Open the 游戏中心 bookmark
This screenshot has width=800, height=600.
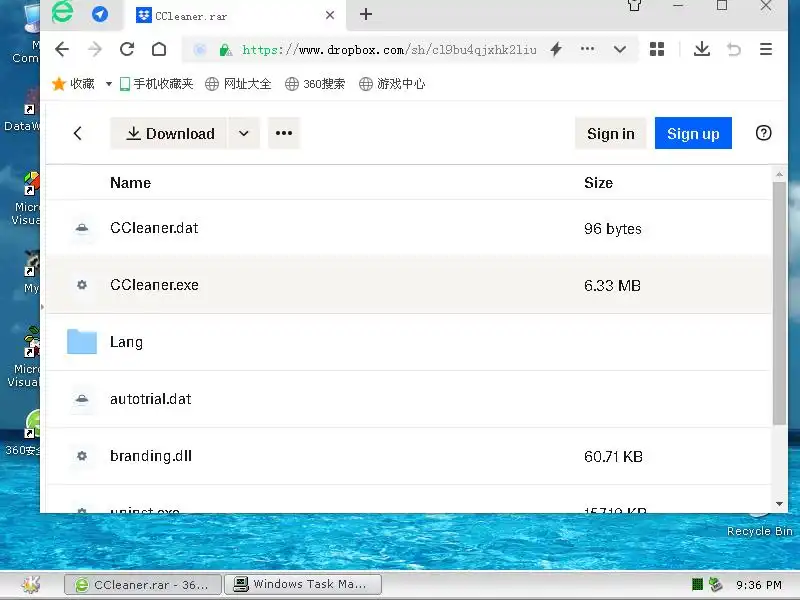click(x=392, y=84)
